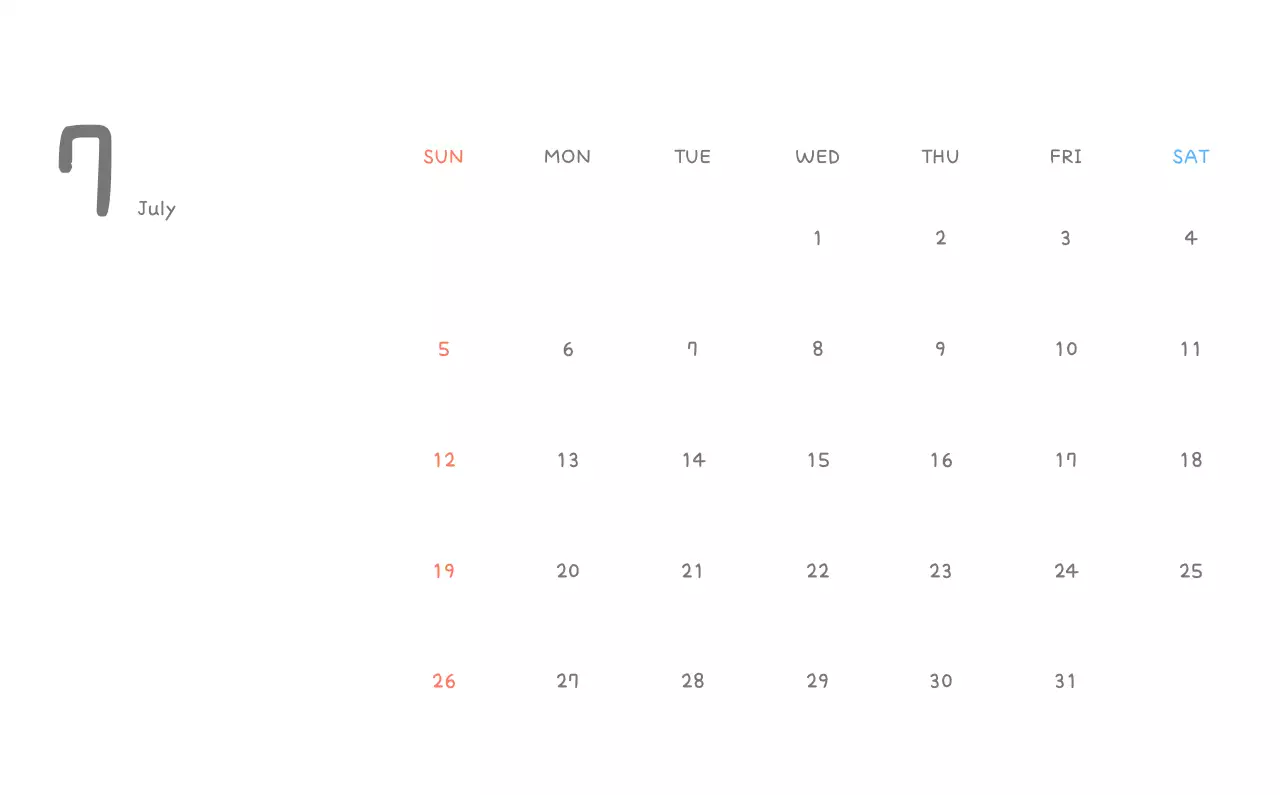Viewport: 1280px width, 795px height.
Task: Select the date 22 on Wednesday
Action: (818, 571)
